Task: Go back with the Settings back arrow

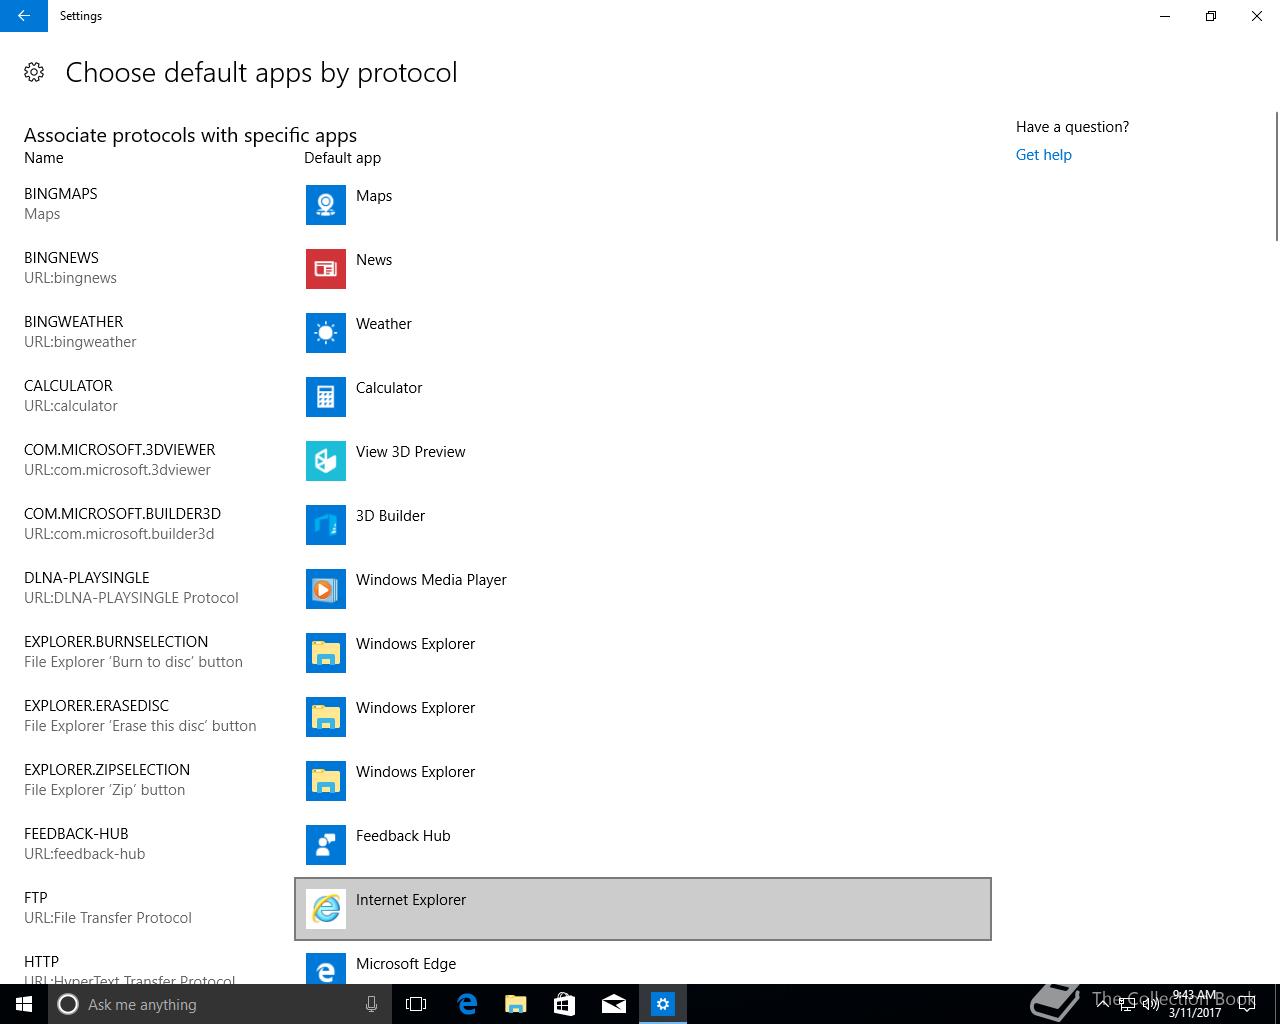Action: tap(24, 16)
